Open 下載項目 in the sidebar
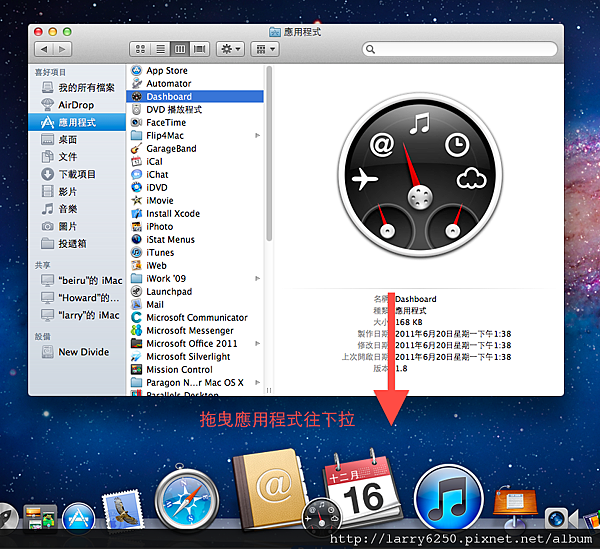This screenshot has height=549, width=600. coord(77,174)
